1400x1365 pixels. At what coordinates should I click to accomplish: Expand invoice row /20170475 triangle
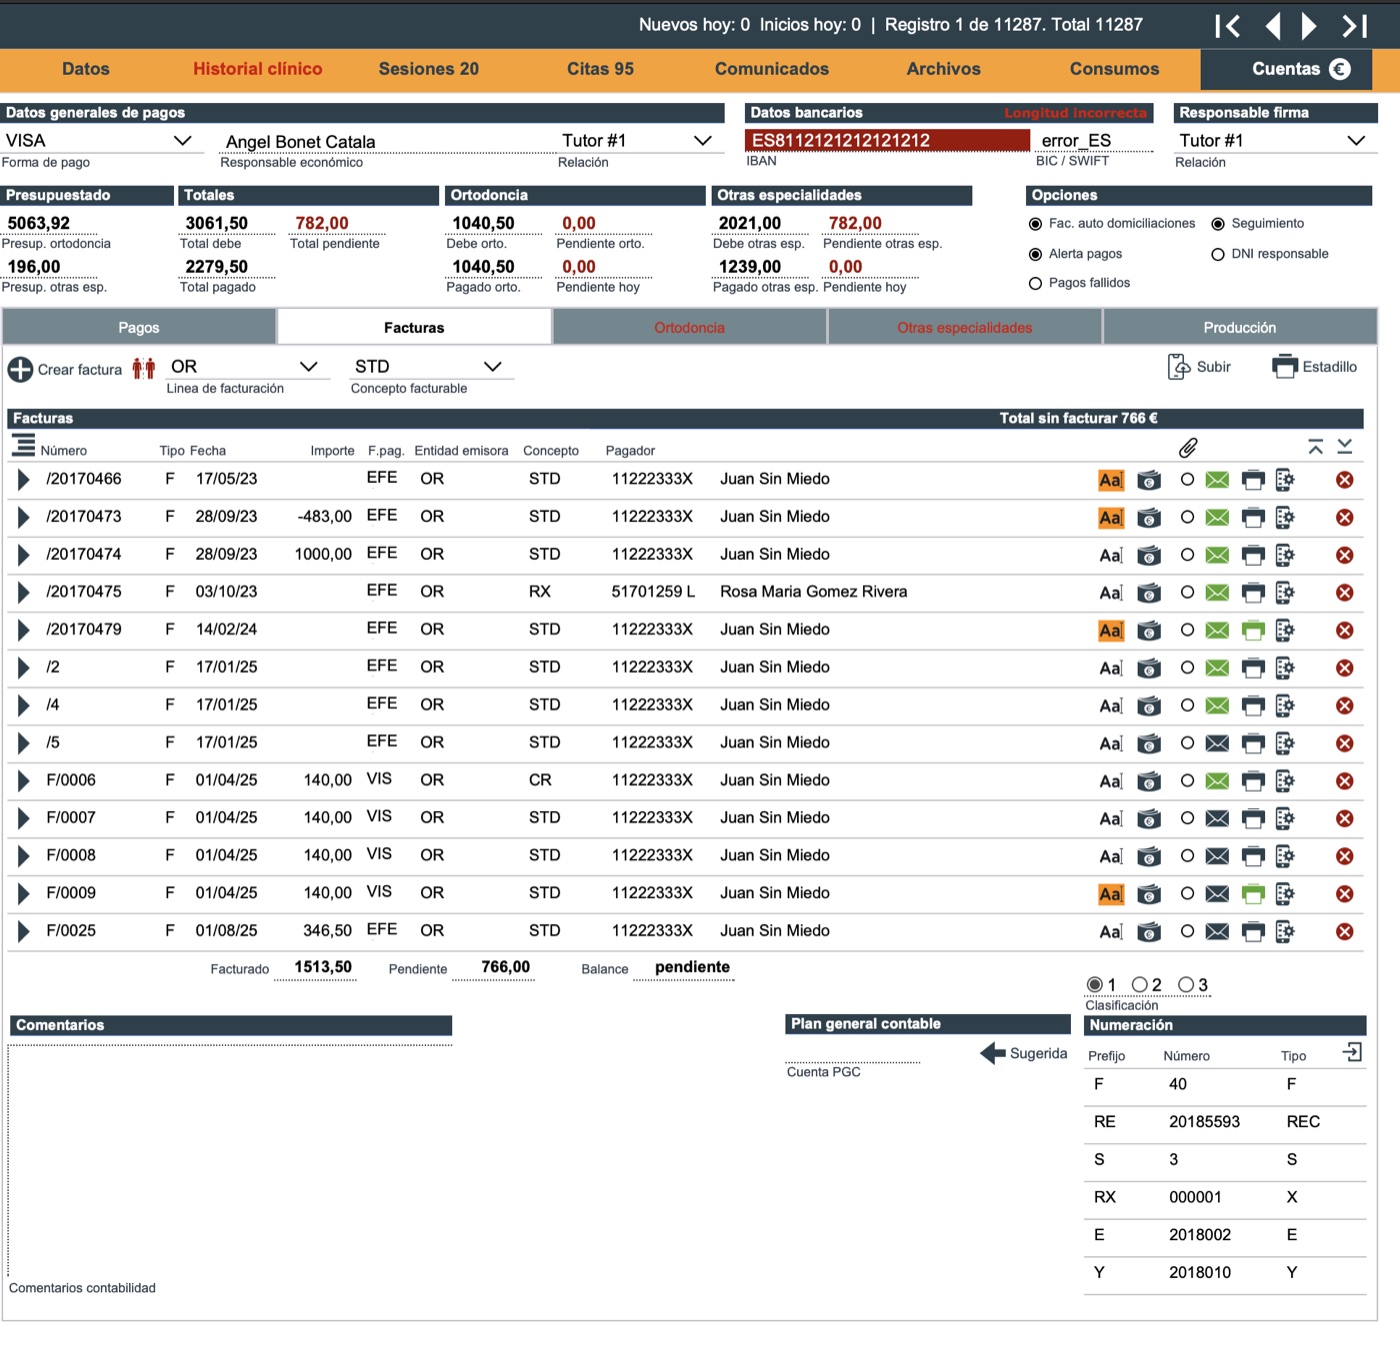coord(23,592)
